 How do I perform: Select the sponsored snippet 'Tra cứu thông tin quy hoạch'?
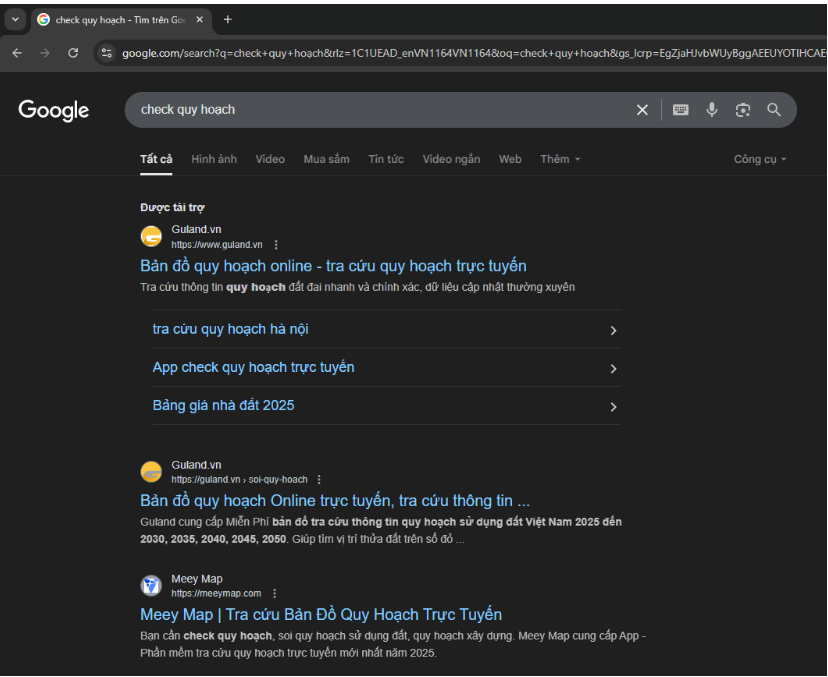[x=357, y=287]
